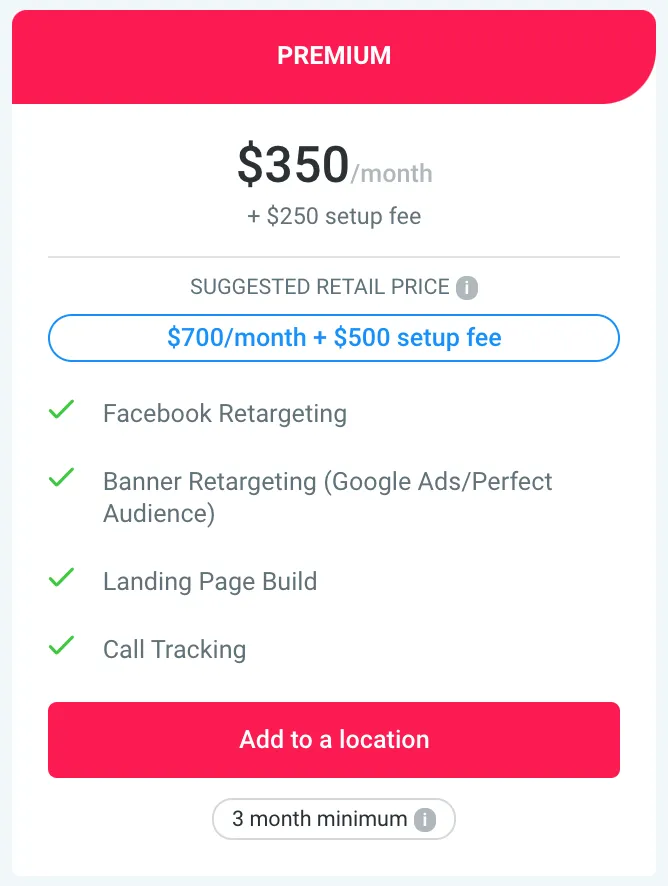Click info icon beside Suggested Retail Price
The width and height of the screenshot is (668, 886).
click(x=467, y=288)
